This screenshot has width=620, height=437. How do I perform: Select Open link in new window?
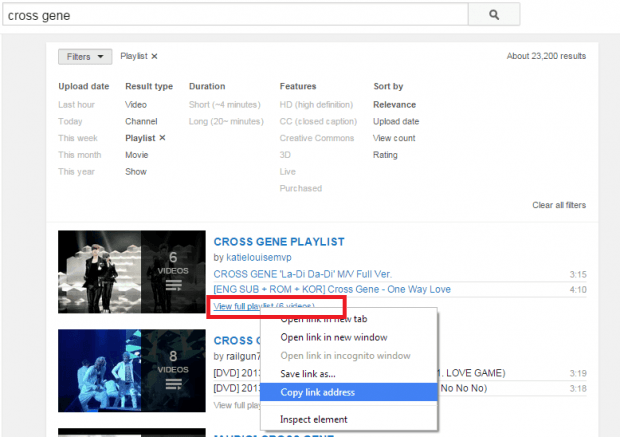(334, 337)
